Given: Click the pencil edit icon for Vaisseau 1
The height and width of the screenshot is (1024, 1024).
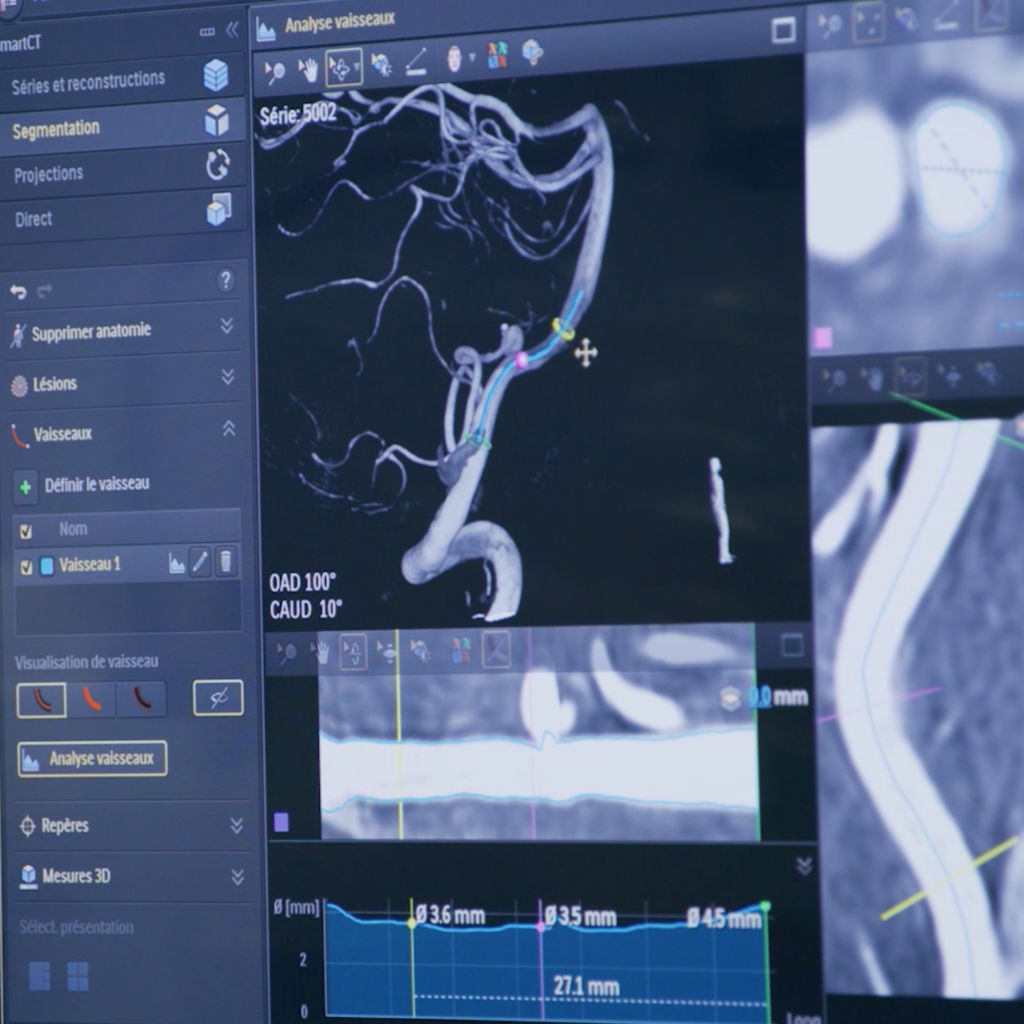Looking at the screenshot, I should [x=201, y=563].
